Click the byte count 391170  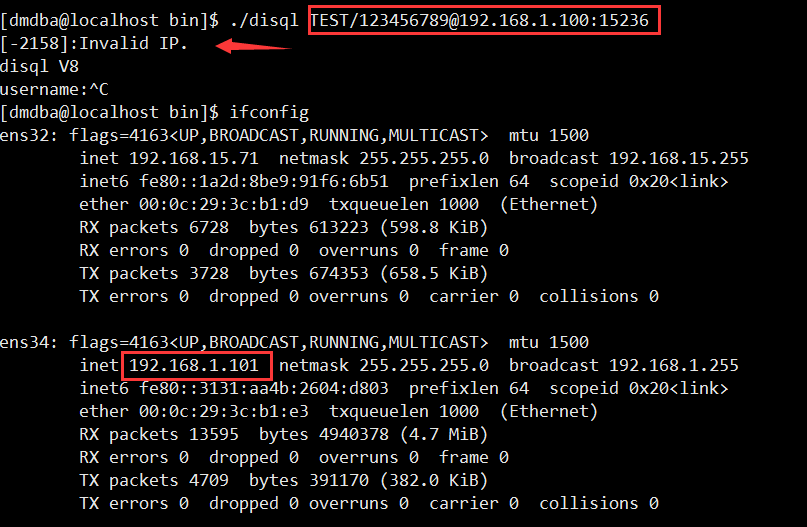339,480
